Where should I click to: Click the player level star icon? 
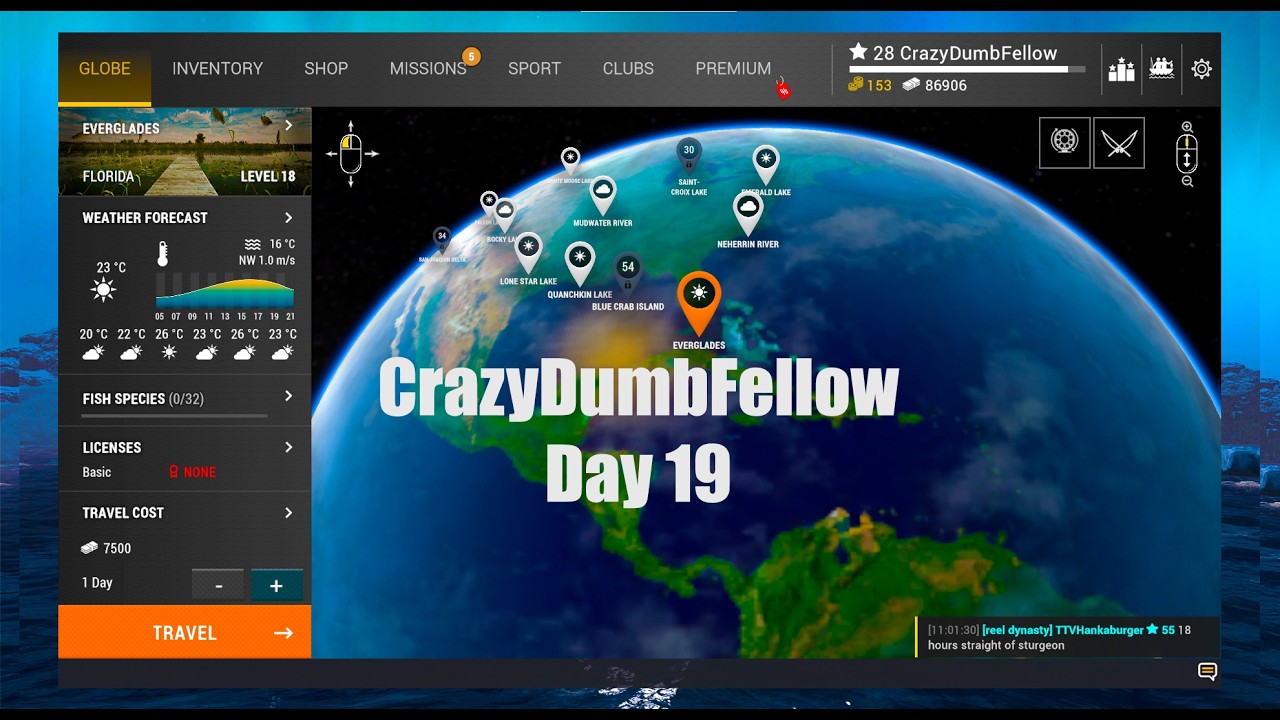858,52
